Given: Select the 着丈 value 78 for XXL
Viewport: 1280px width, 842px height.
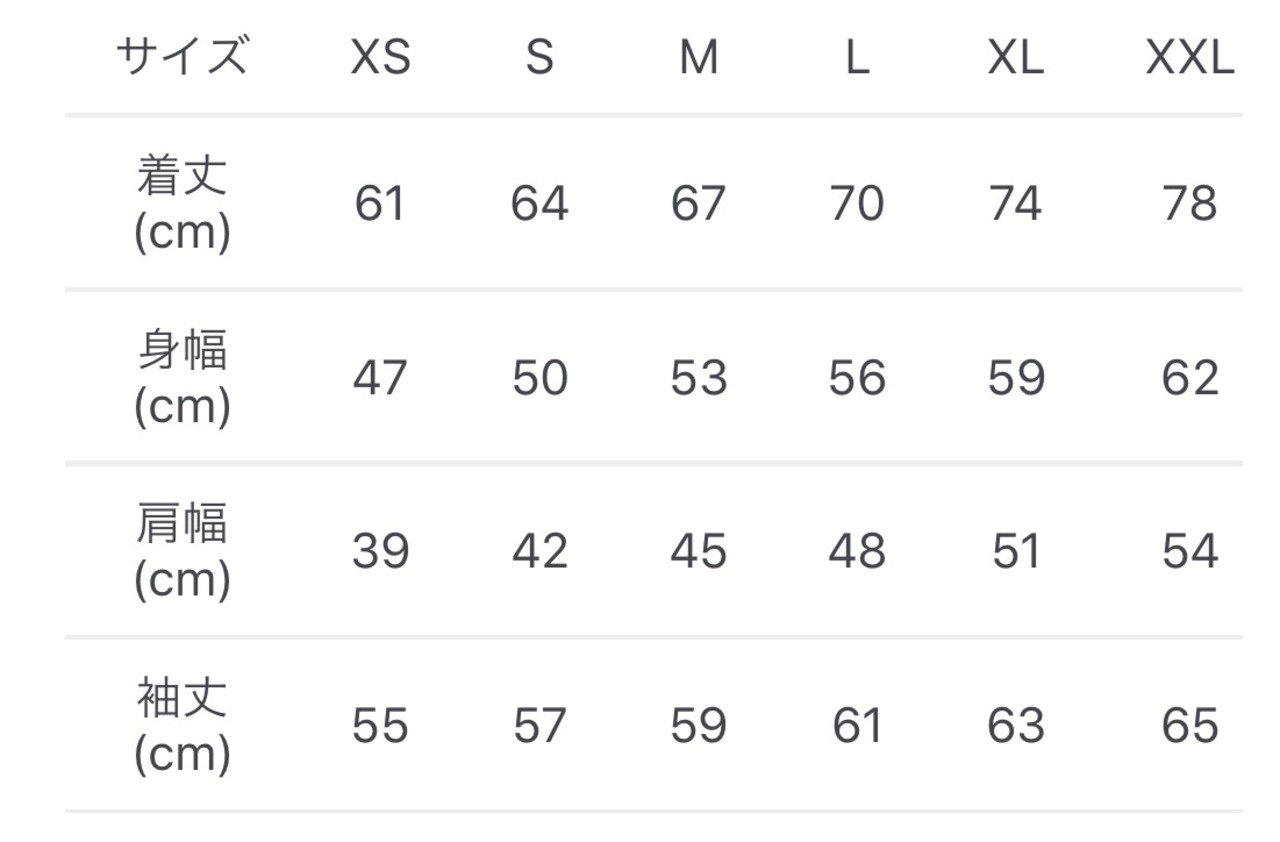Looking at the screenshot, I should 1190,204.
